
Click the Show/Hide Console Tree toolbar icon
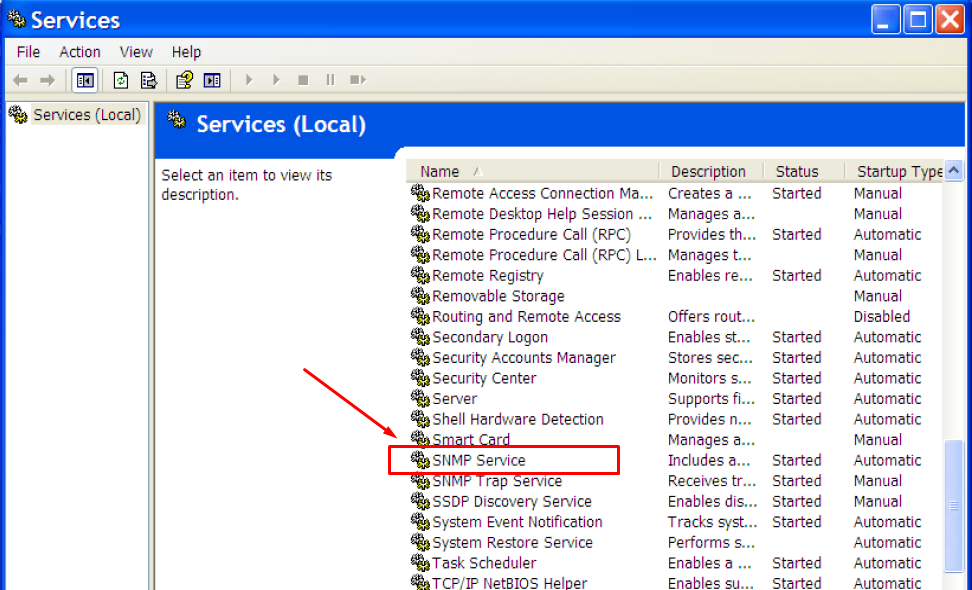pyautogui.click(x=85, y=80)
